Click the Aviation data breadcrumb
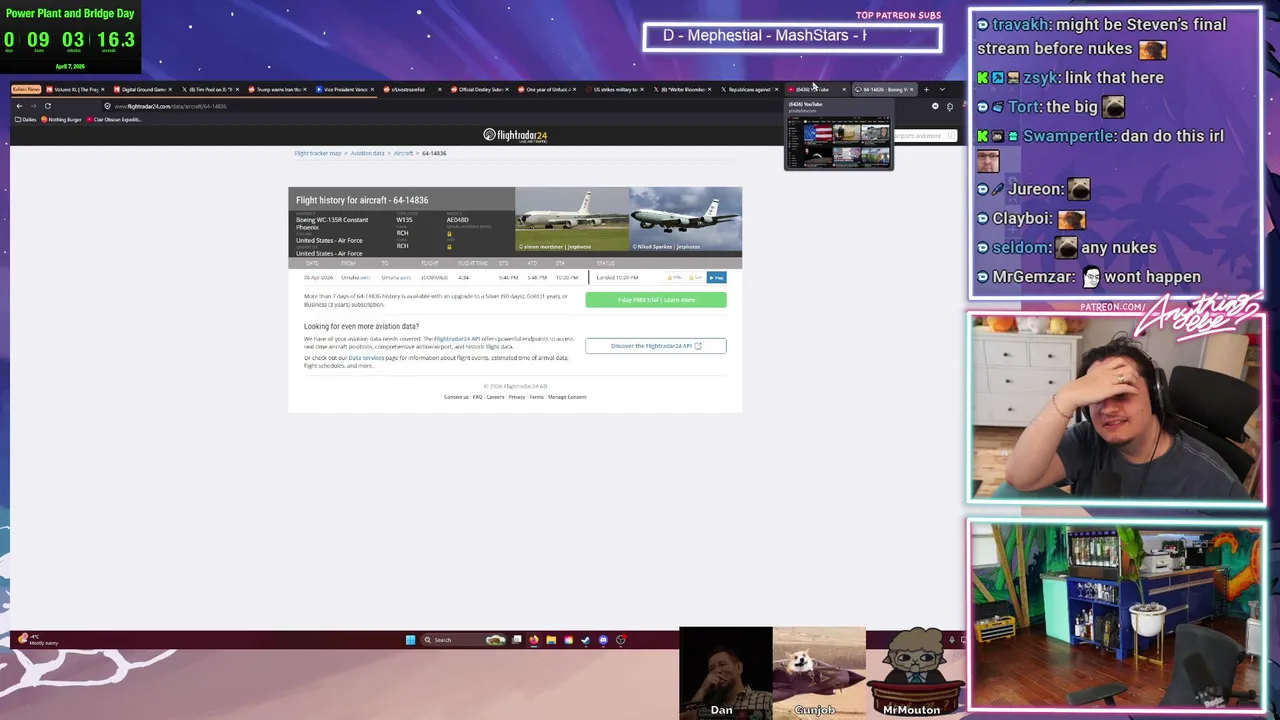1280x720 pixels. click(367, 153)
